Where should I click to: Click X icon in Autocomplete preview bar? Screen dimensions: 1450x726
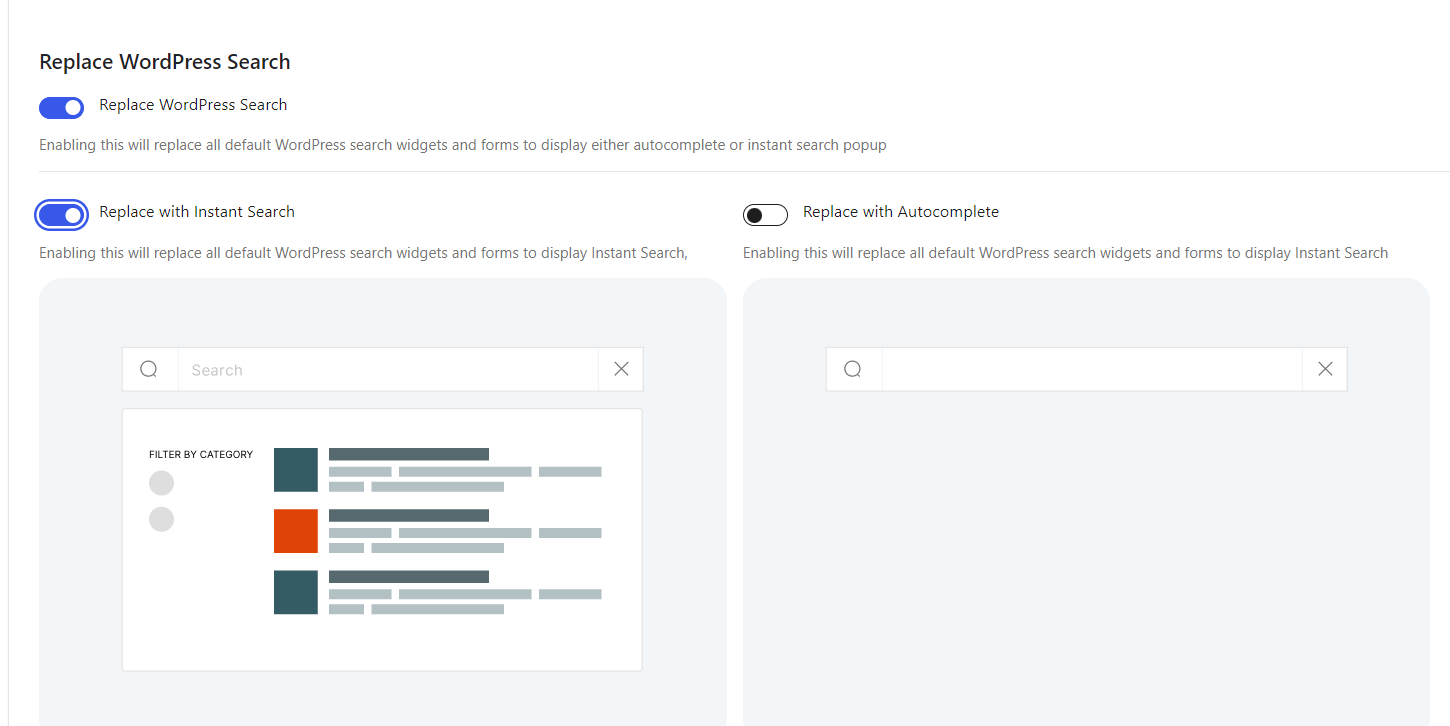[1325, 369]
